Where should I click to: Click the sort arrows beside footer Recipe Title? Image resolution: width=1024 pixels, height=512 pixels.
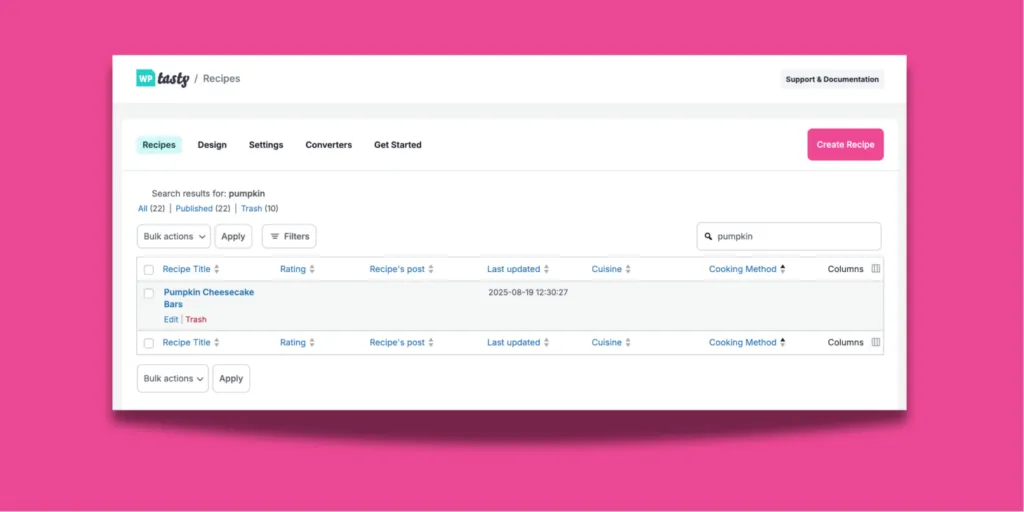tap(217, 343)
